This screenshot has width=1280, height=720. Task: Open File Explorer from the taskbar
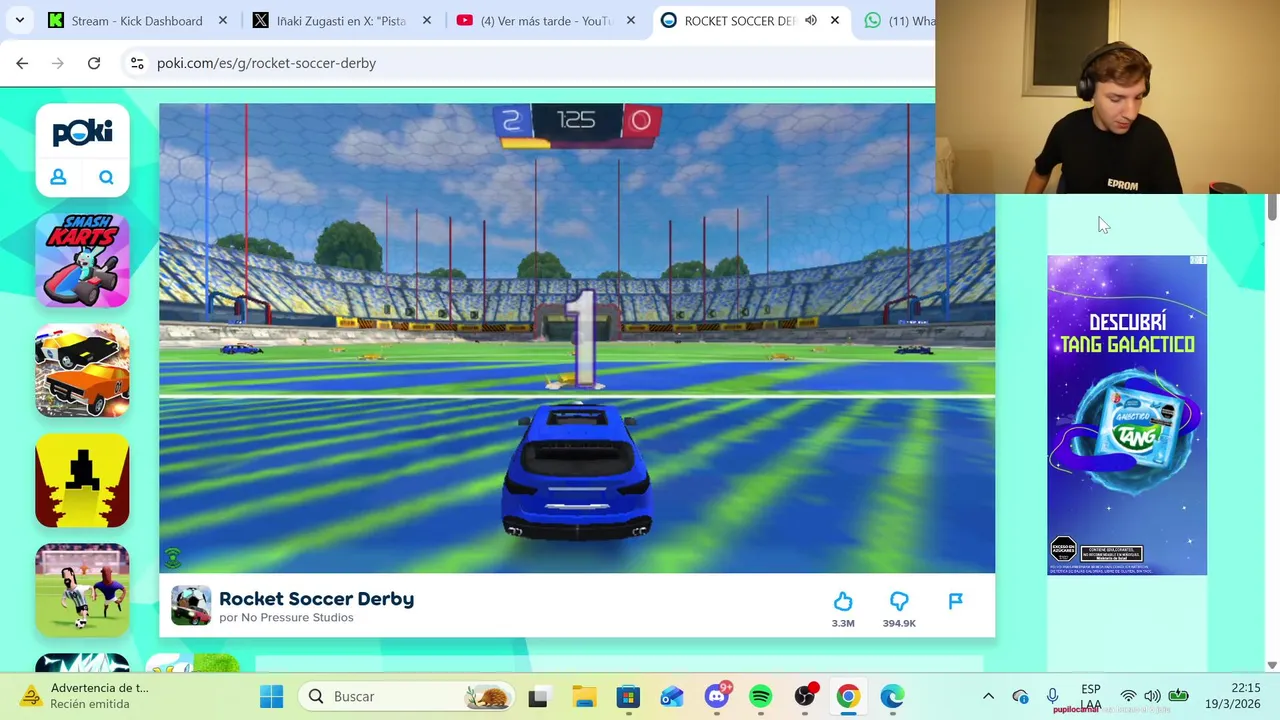click(584, 696)
